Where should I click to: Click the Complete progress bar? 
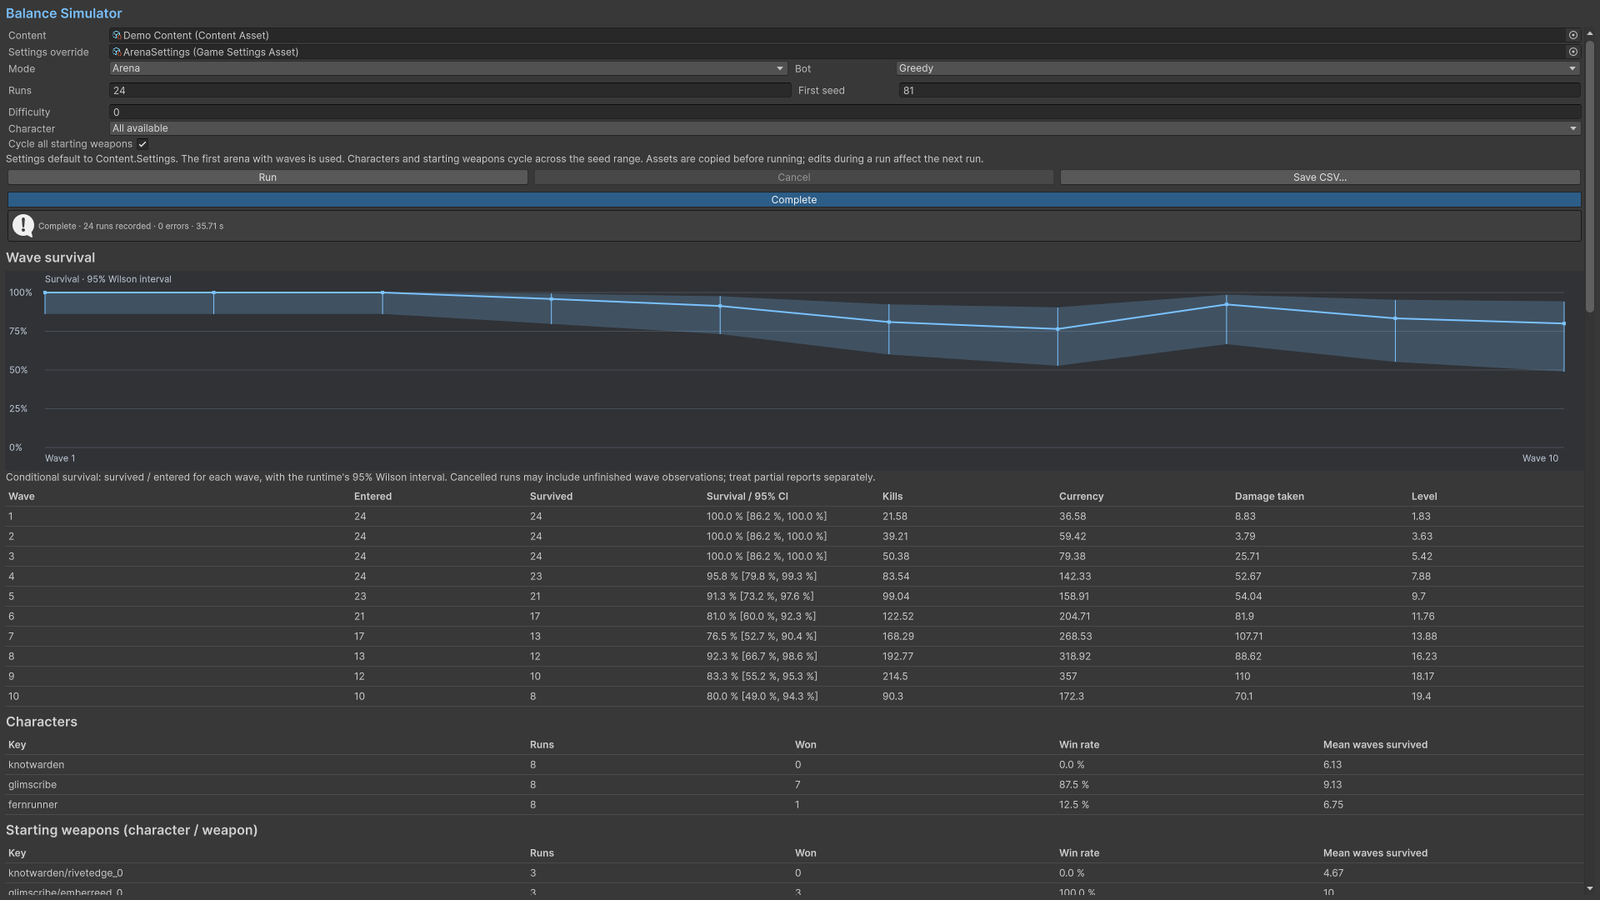pos(794,200)
